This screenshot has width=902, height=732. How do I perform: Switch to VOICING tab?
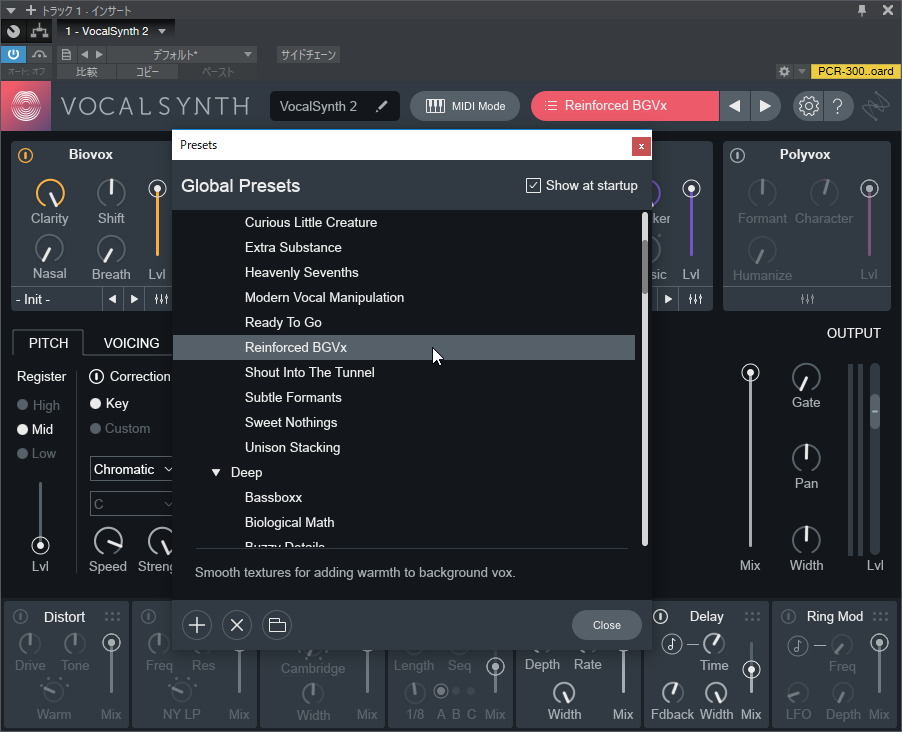point(131,343)
